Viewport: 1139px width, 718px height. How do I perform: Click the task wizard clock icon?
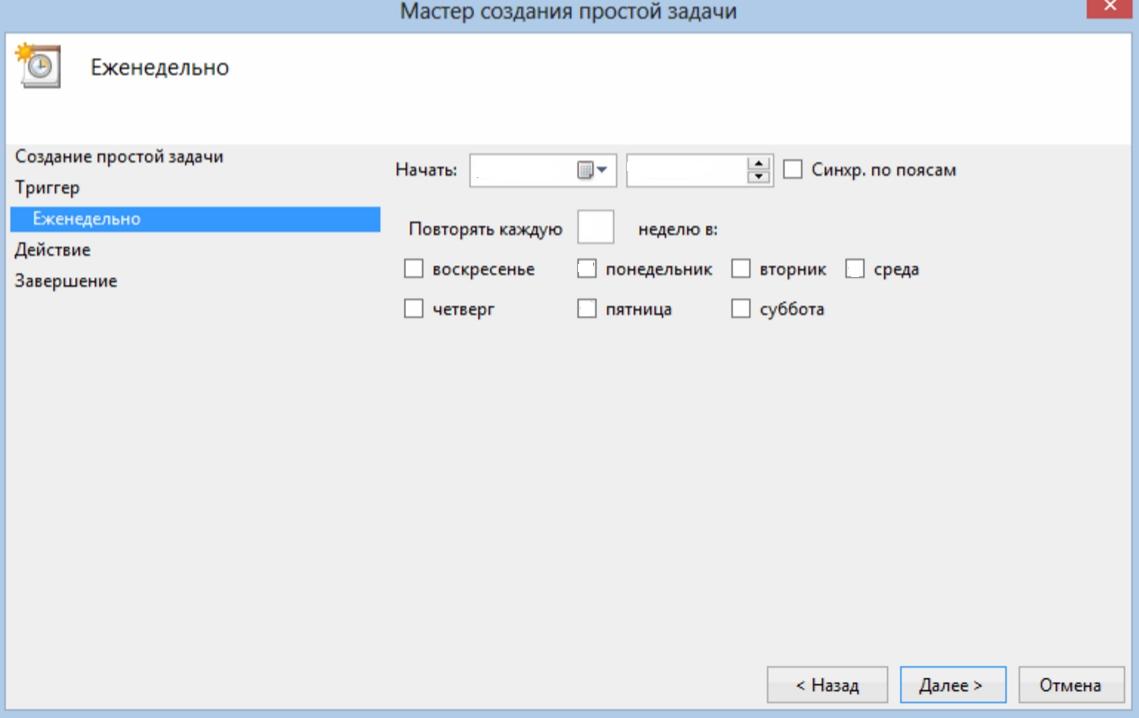tap(38, 65)
